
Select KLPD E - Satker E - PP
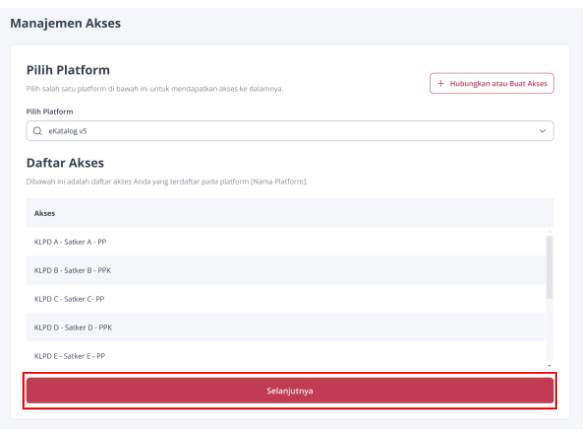point(286,355)
